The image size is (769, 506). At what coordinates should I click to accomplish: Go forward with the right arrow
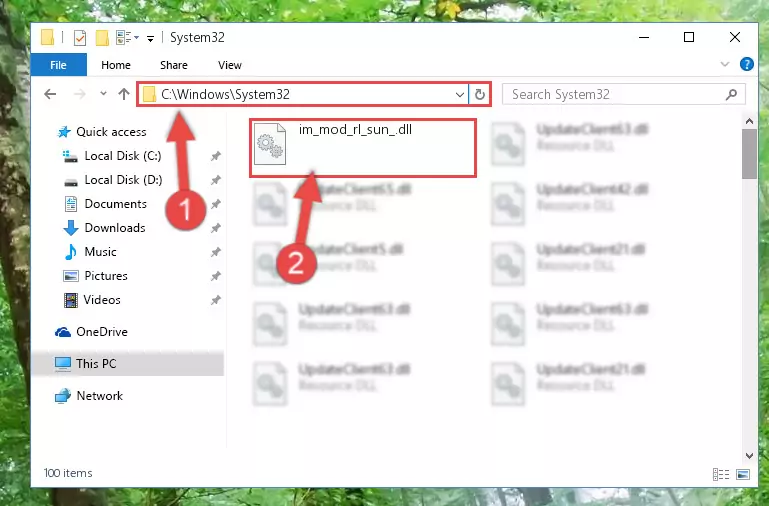point(79,94)
